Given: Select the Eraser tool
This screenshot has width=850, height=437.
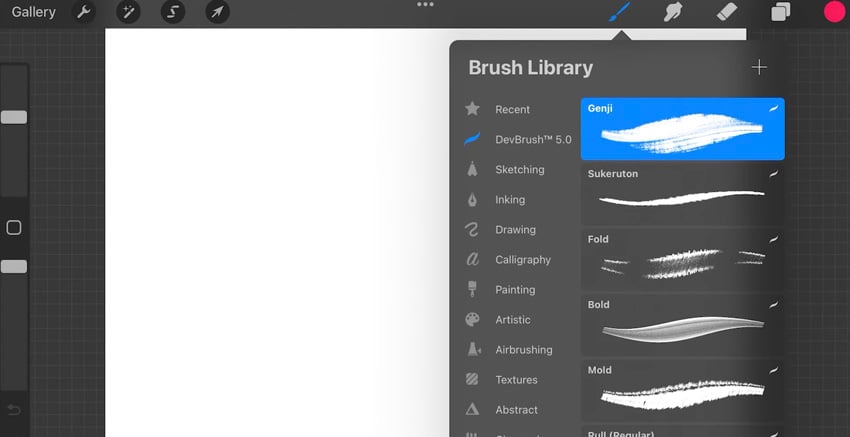Looking at the screenshot, I should (x=726, y=12).
